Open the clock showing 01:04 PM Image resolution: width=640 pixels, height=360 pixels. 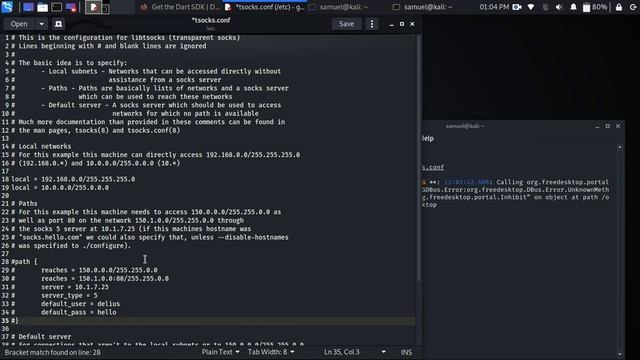[x=494, y=7]
